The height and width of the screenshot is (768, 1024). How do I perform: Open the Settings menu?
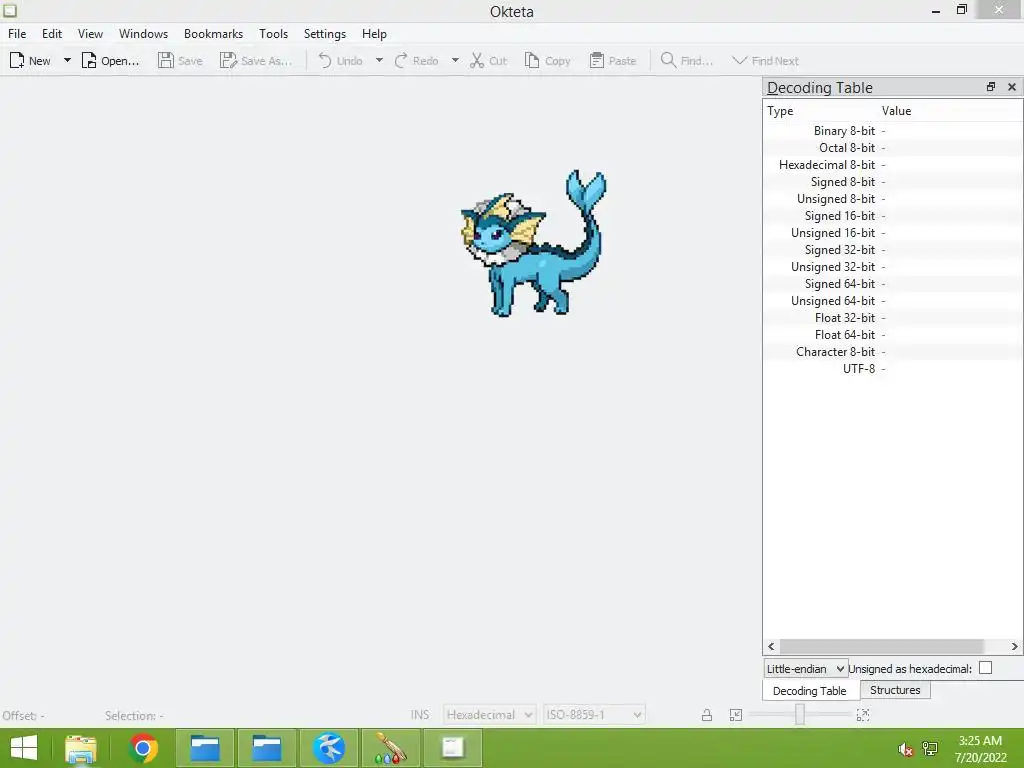coord(325,34)
